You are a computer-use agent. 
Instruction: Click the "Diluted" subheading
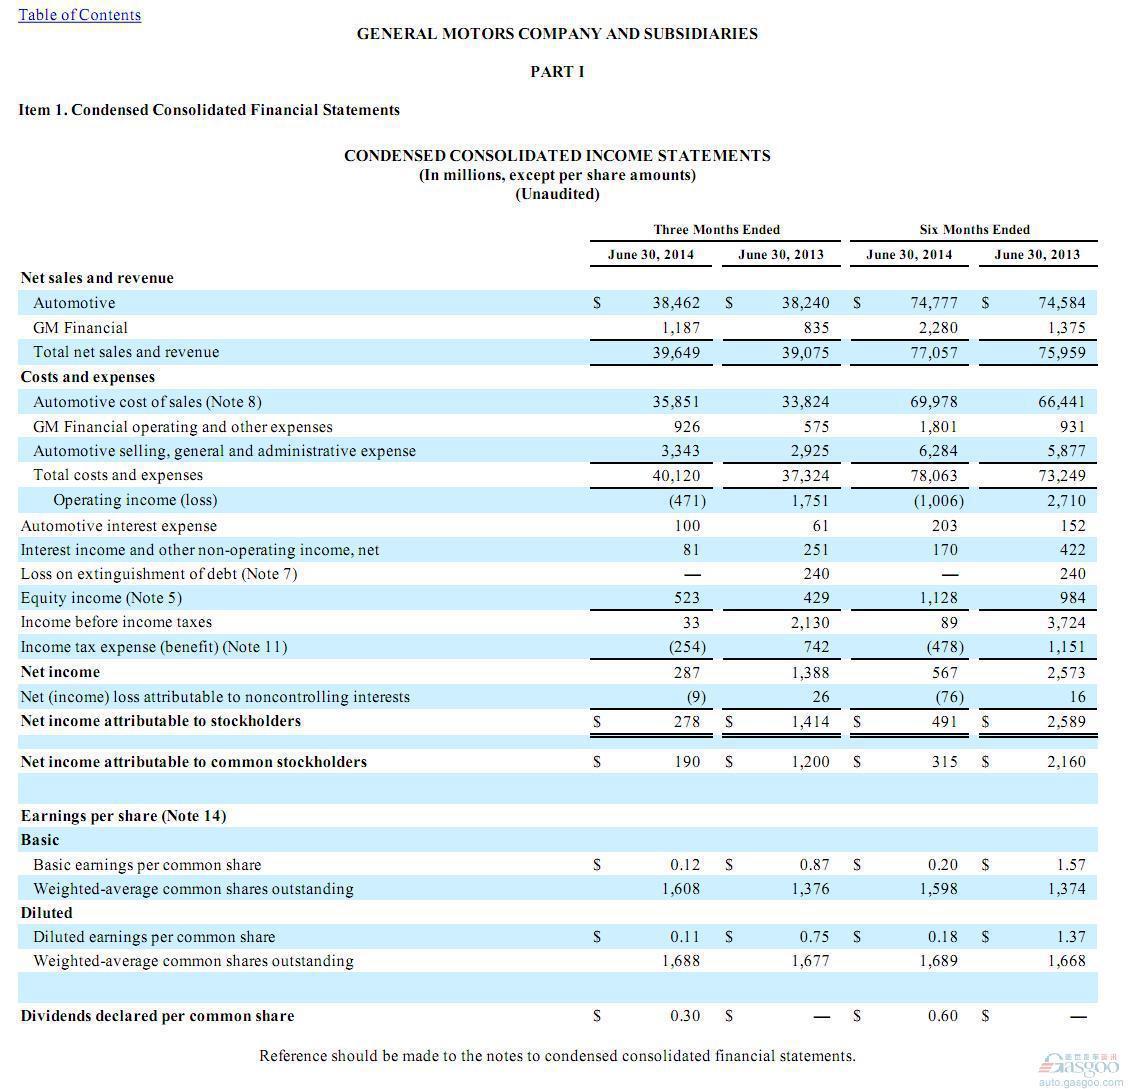pyautogui.click(x=47, y=913)
